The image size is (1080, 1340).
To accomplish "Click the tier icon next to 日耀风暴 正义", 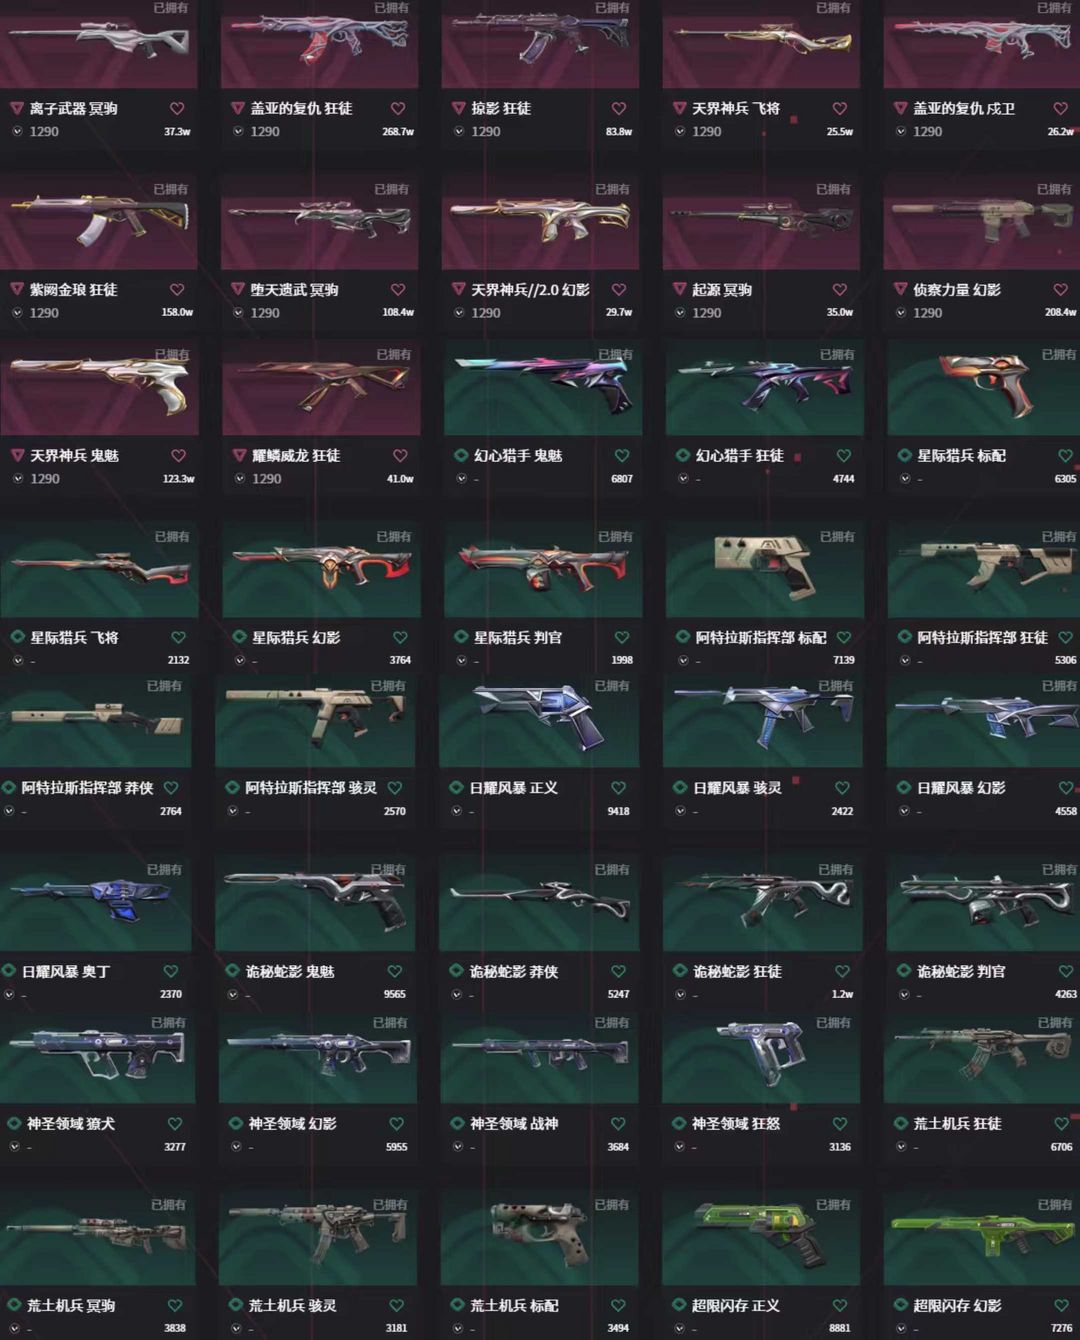I will click(457, 788).
